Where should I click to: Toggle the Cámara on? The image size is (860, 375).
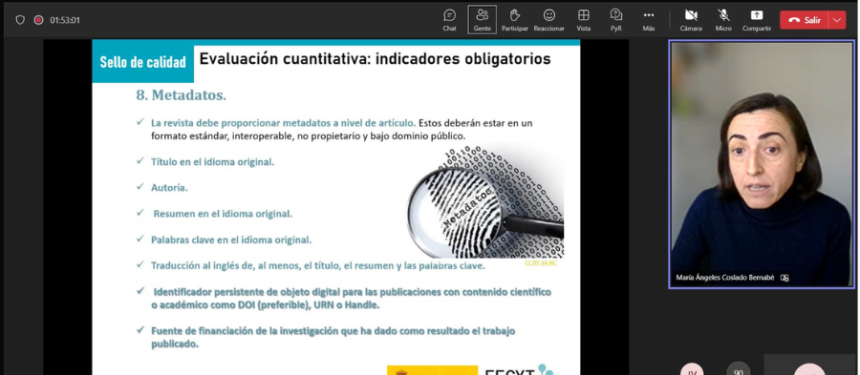pyautogui.click(x=691, y=20)
